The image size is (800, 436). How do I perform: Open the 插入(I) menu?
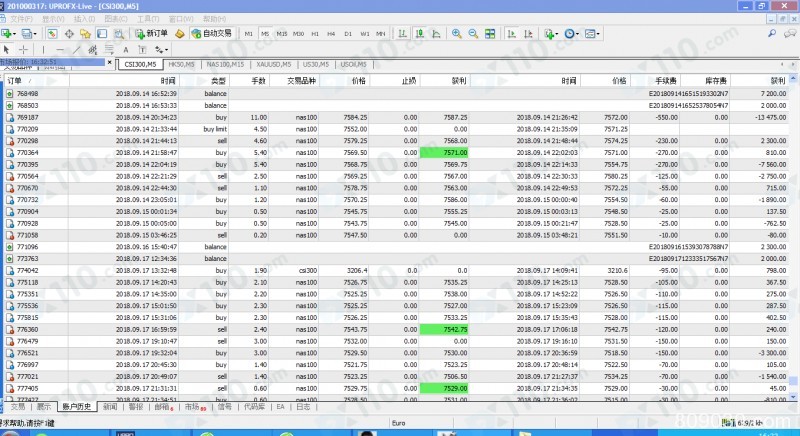click(x=84, y=19)
